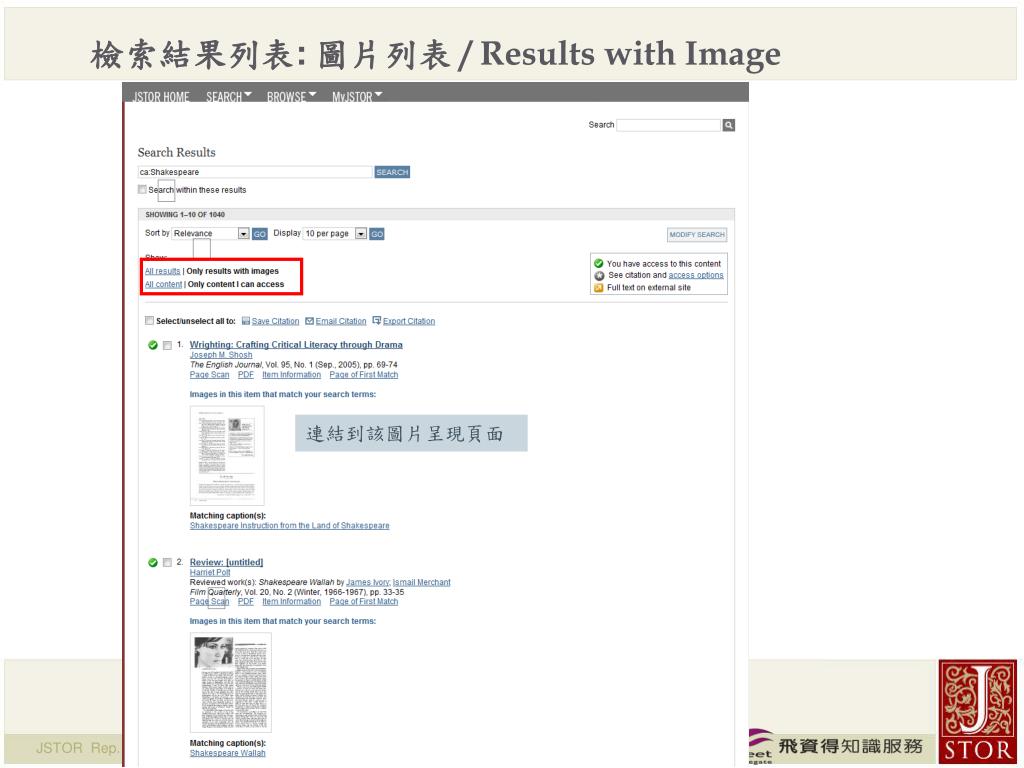Open PDF link for result 2

[x=246, y=601]
